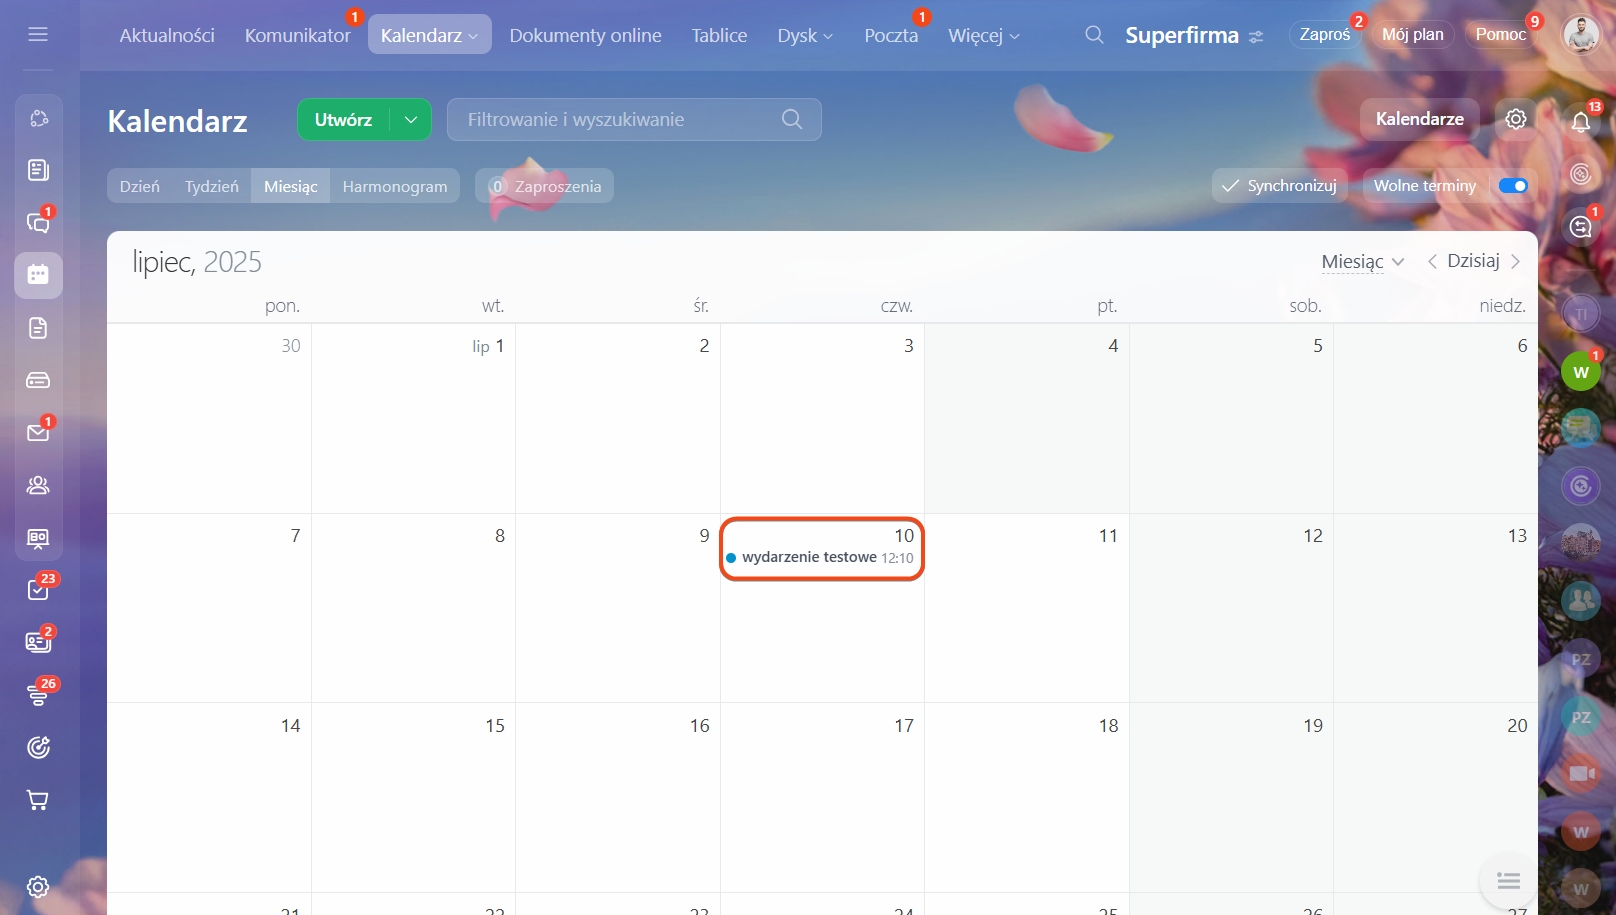This screenshot has height=915, width=1616.
Task: Open the Miesiąc view dropdown on right
Action: coord(1363,261)
